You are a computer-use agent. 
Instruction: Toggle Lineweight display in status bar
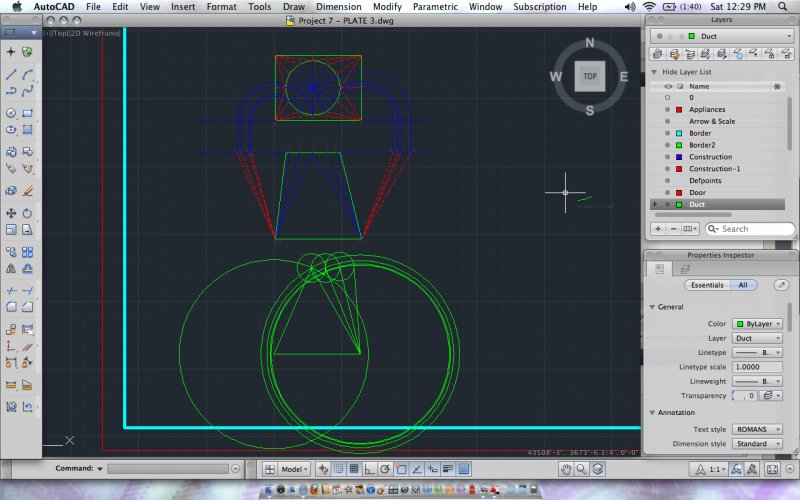click(x=448, y=469)
